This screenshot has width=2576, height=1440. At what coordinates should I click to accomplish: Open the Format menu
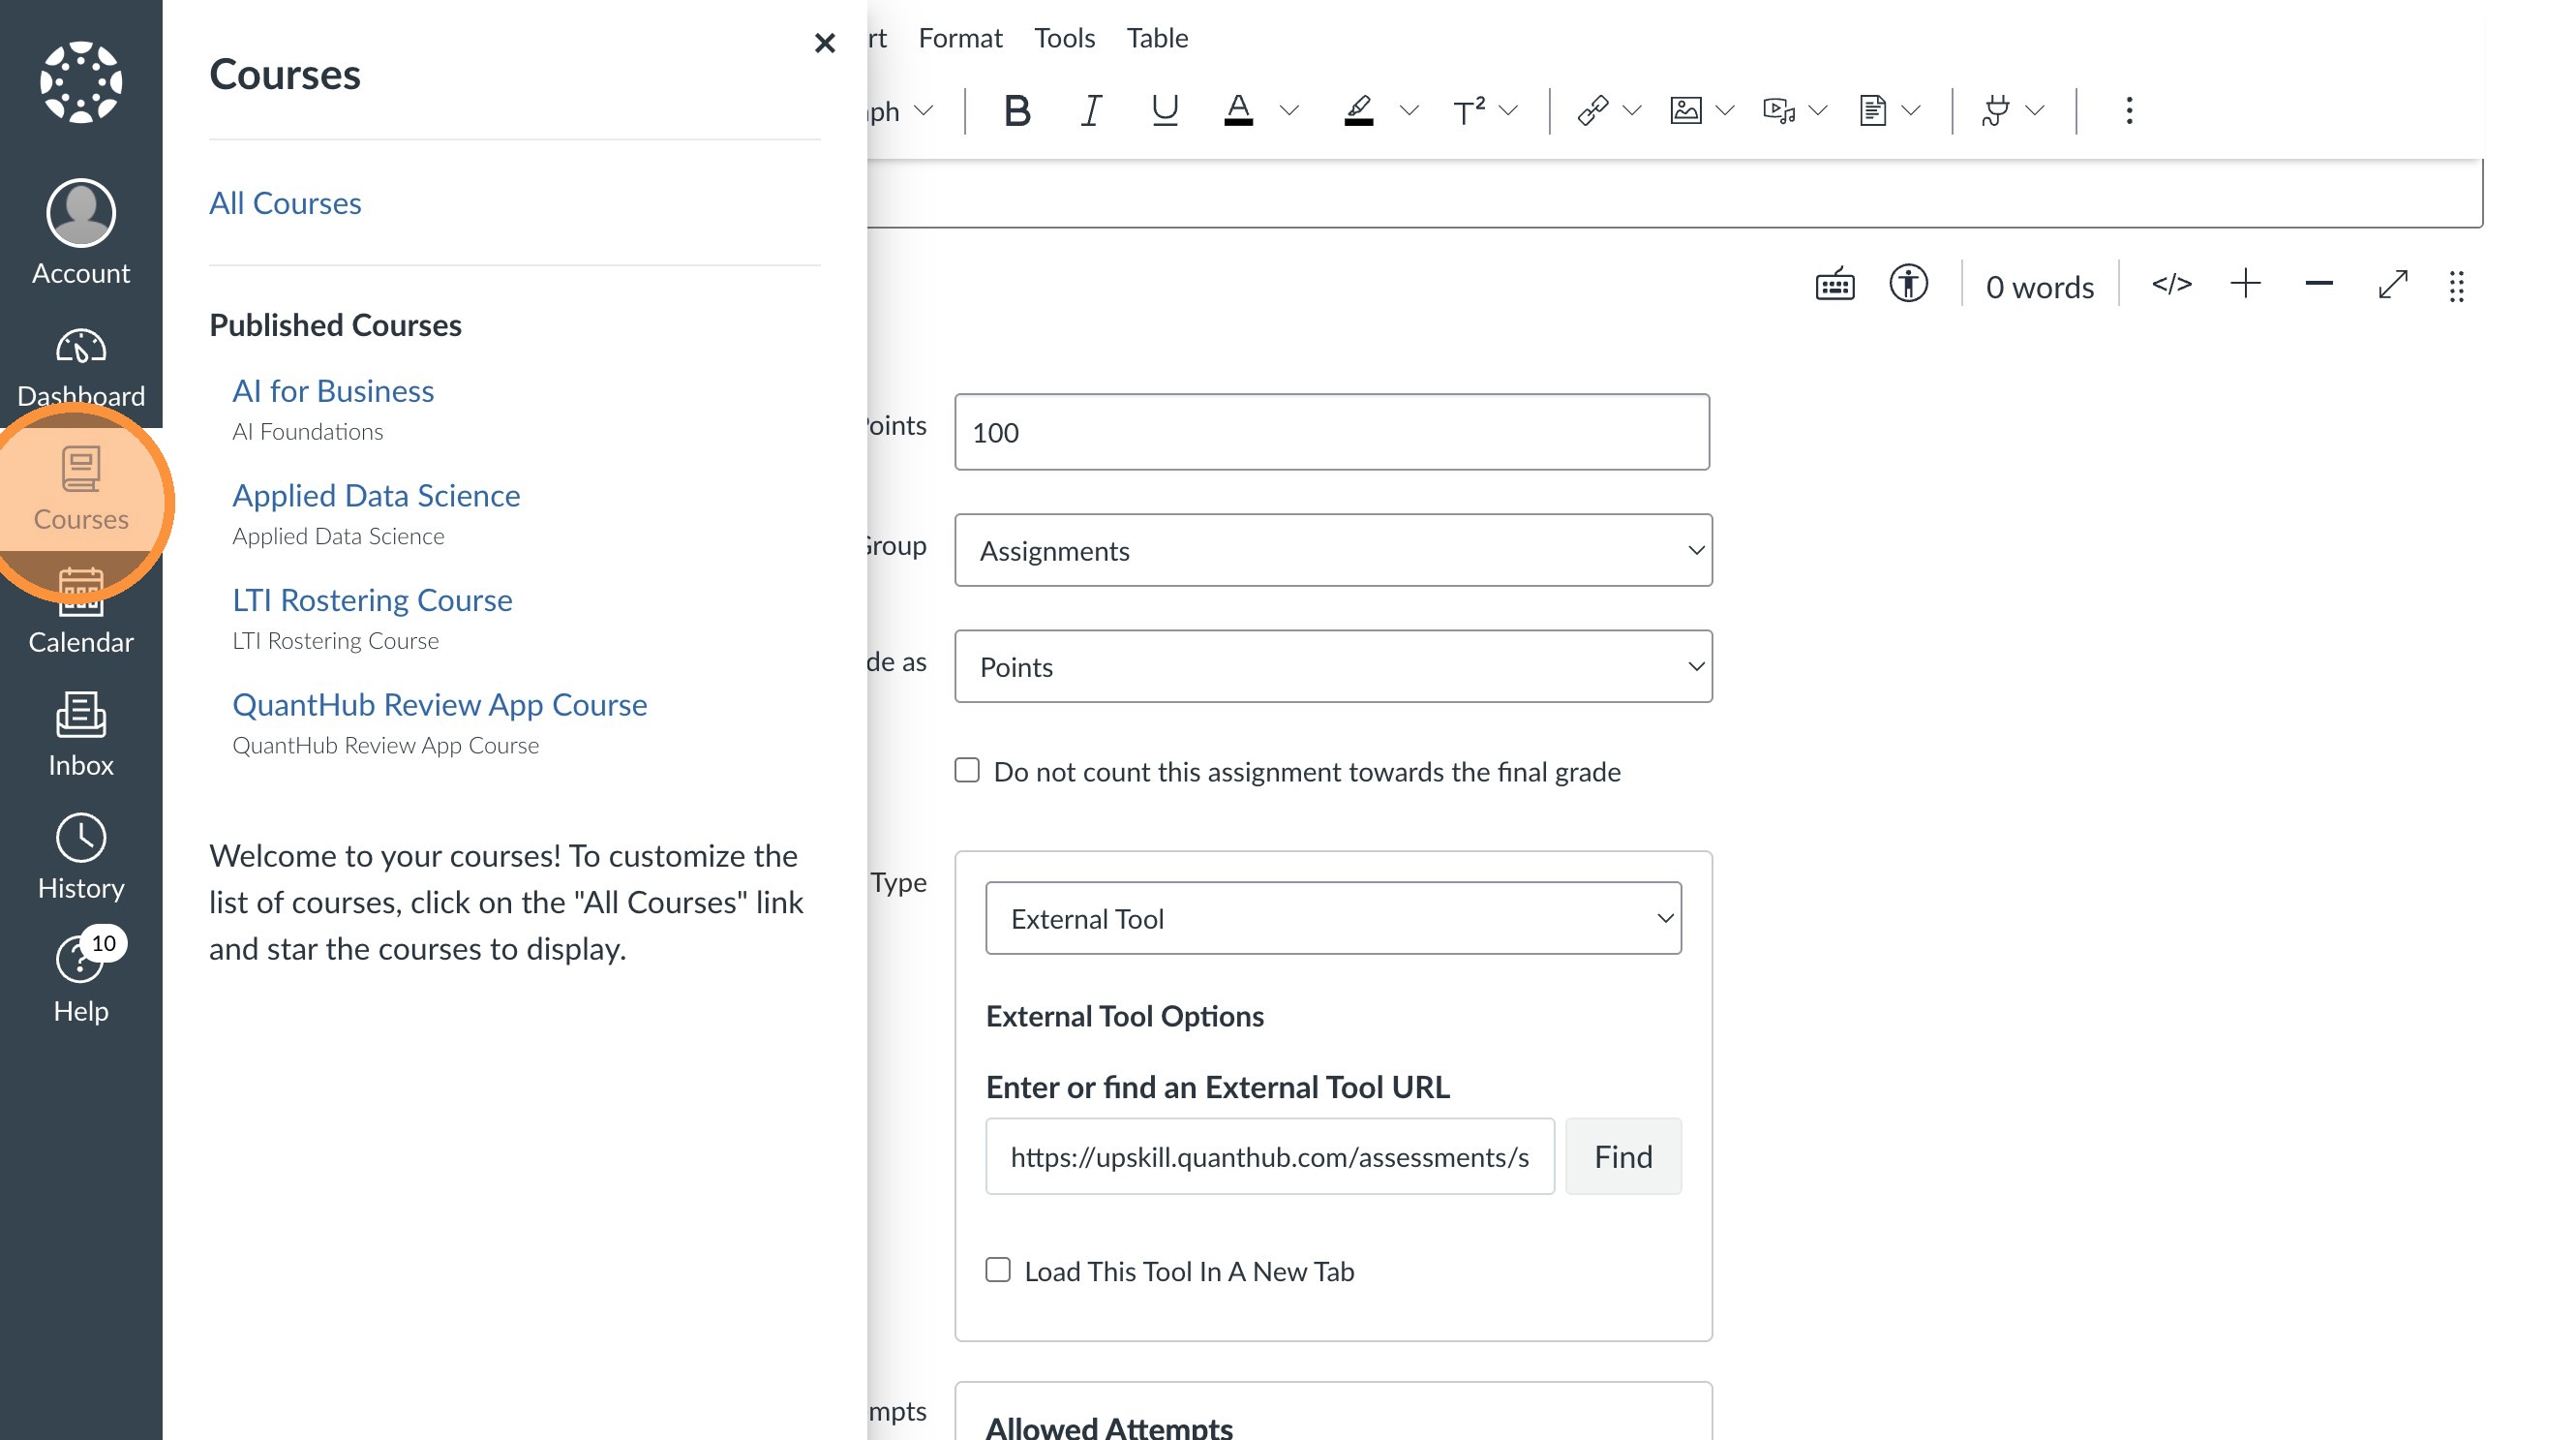point(960,38)
